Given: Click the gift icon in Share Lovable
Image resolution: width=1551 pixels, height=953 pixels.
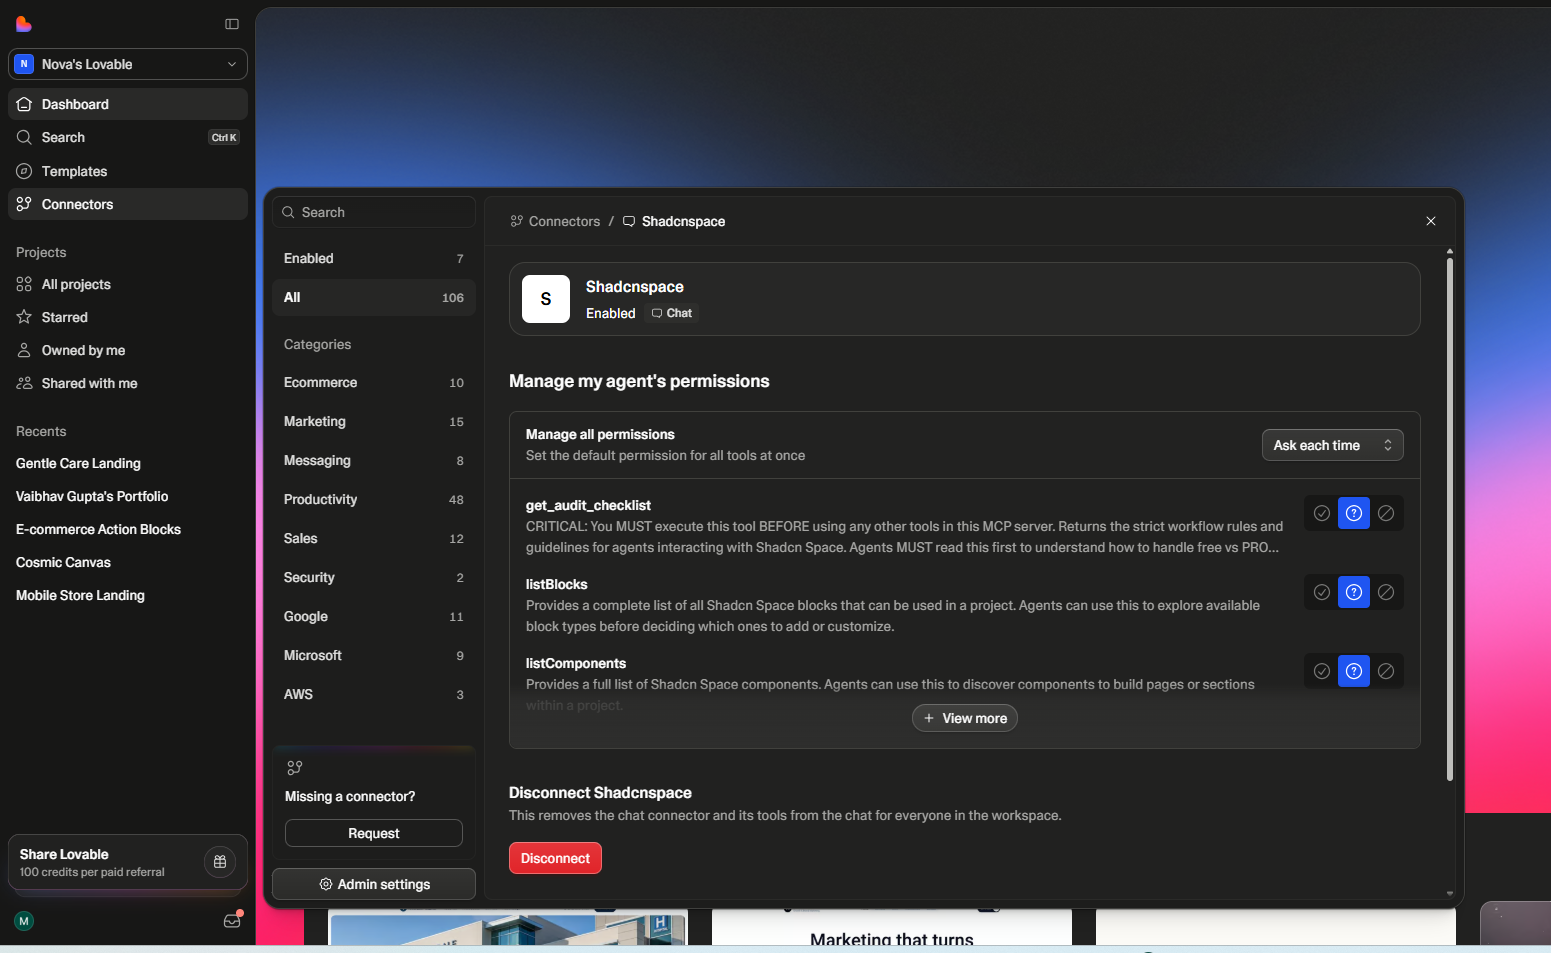Looking at the screenshot, I should pyautogui.click(x=220, y=862).
